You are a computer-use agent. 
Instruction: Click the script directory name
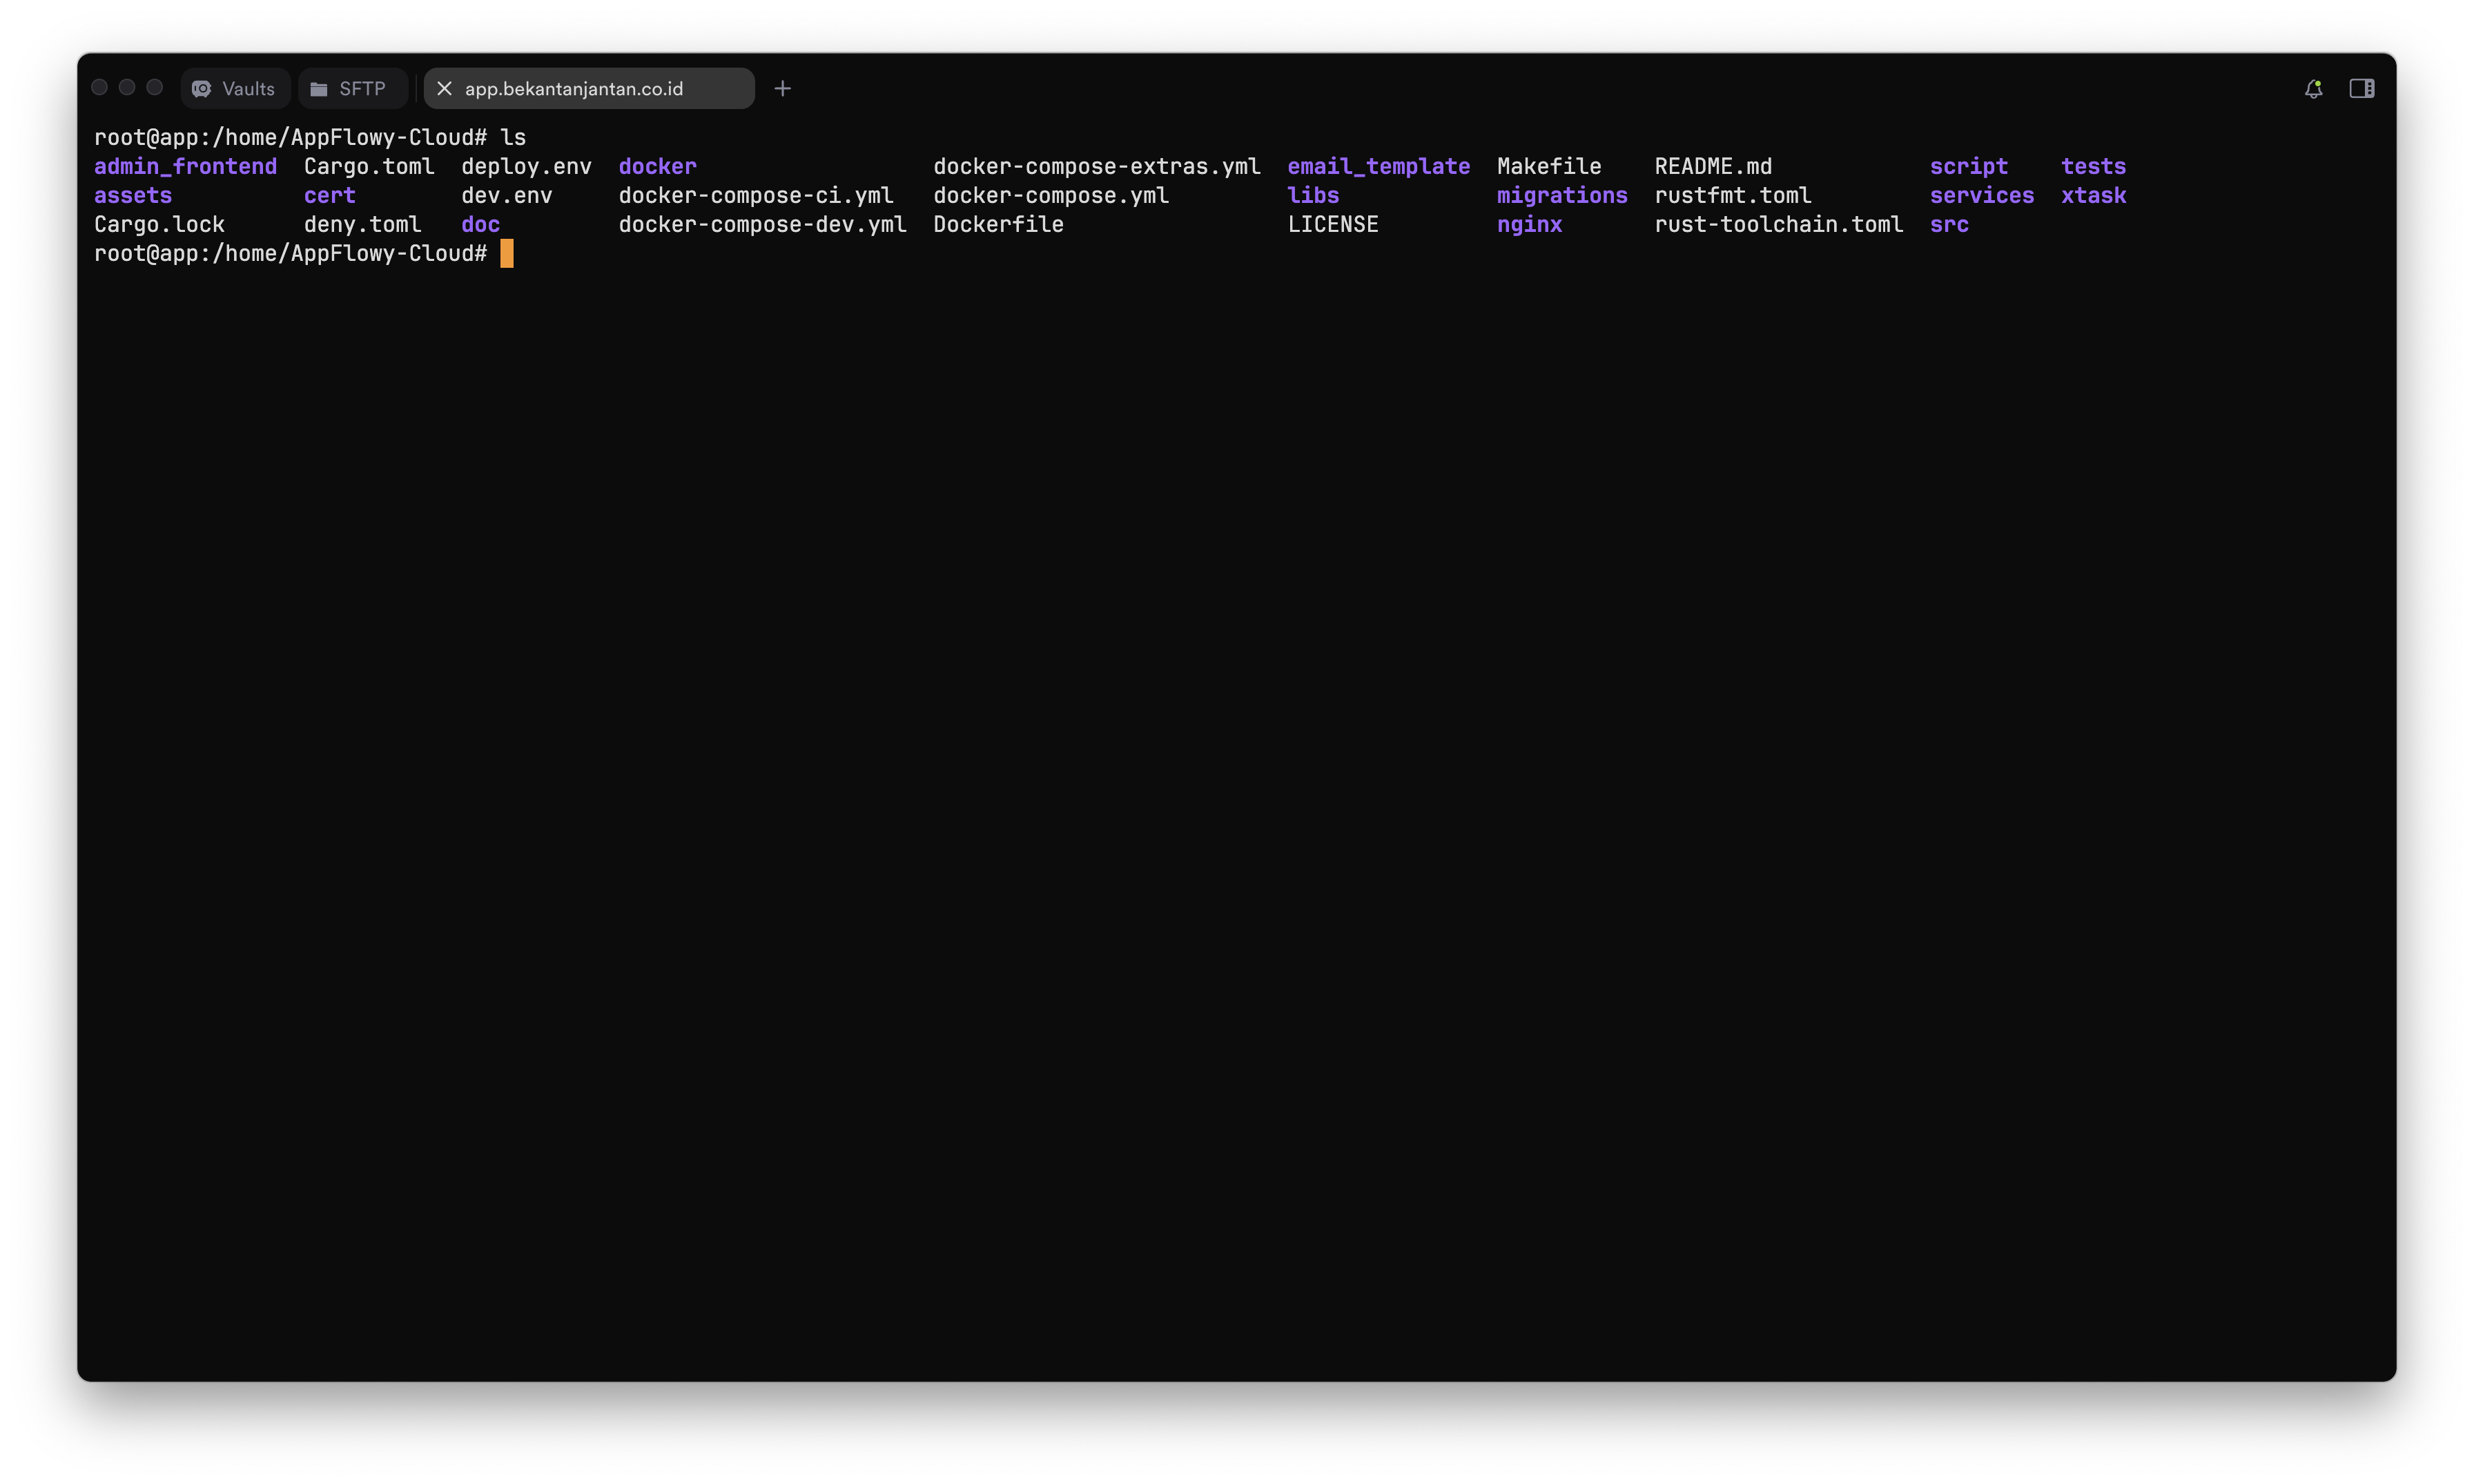tap(1969, 167)
